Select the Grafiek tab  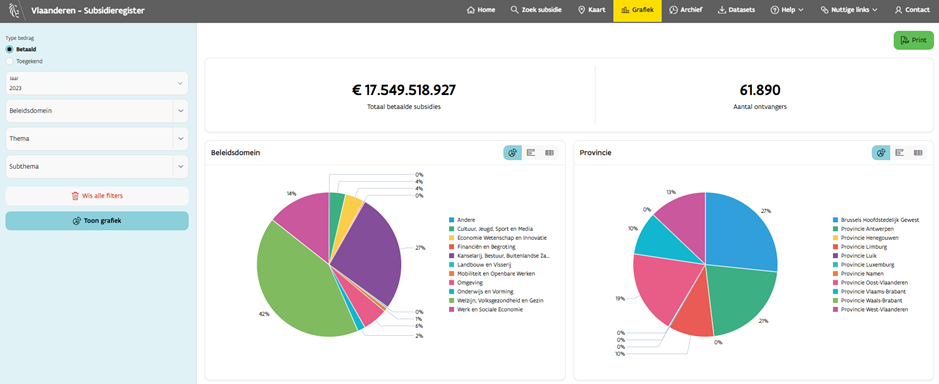click(x=637, y=10)
